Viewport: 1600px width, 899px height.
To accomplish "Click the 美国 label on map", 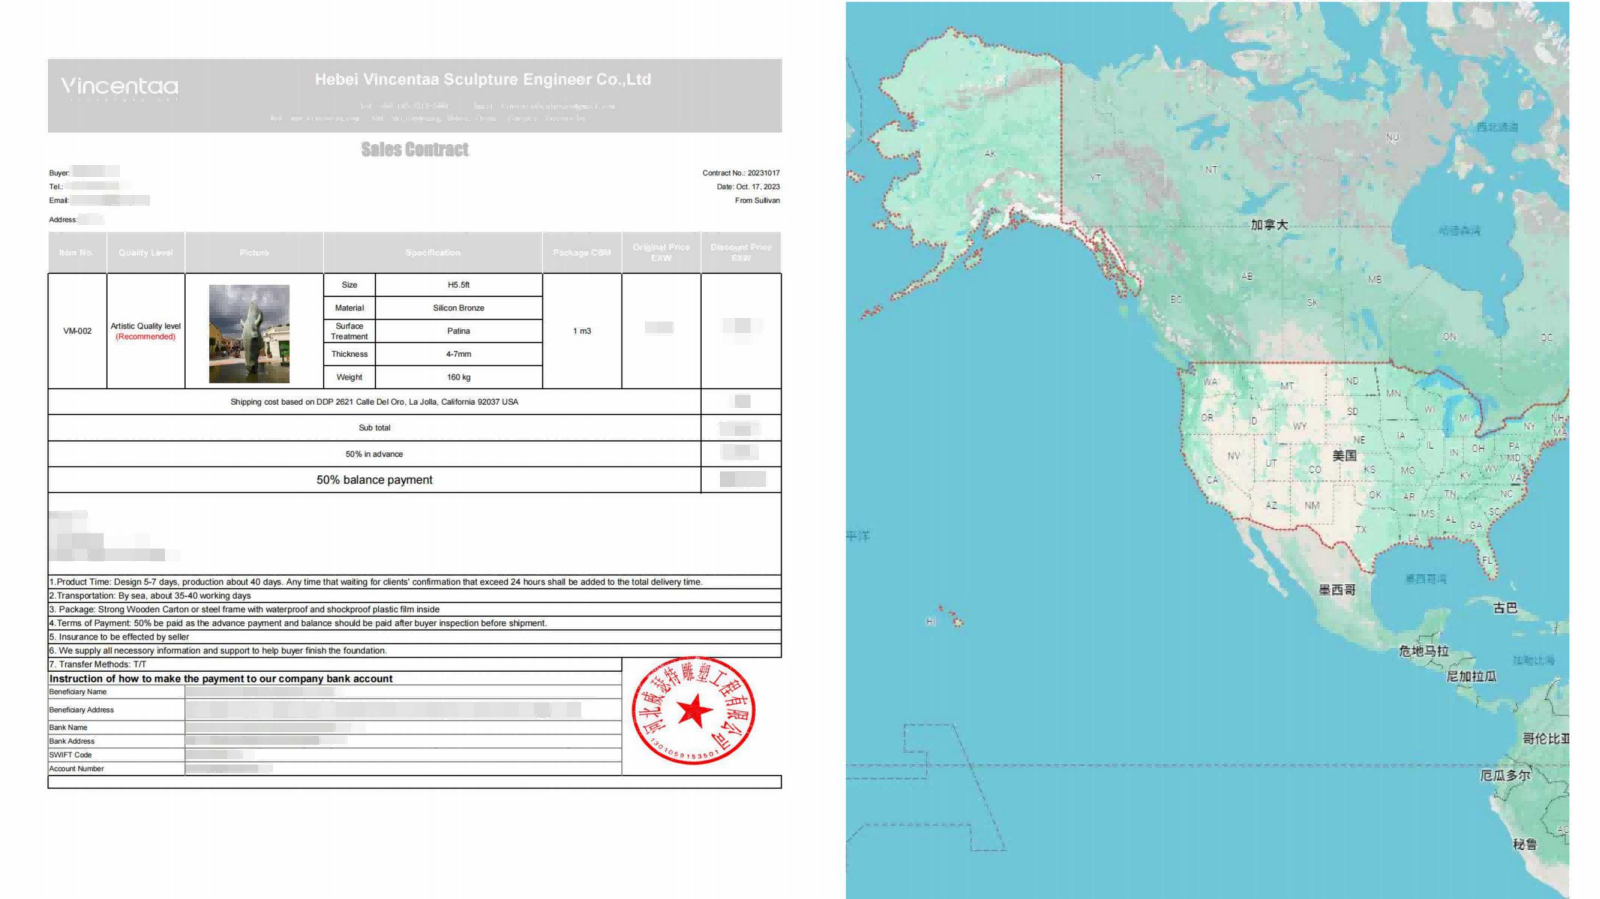I will (1344, 456).
